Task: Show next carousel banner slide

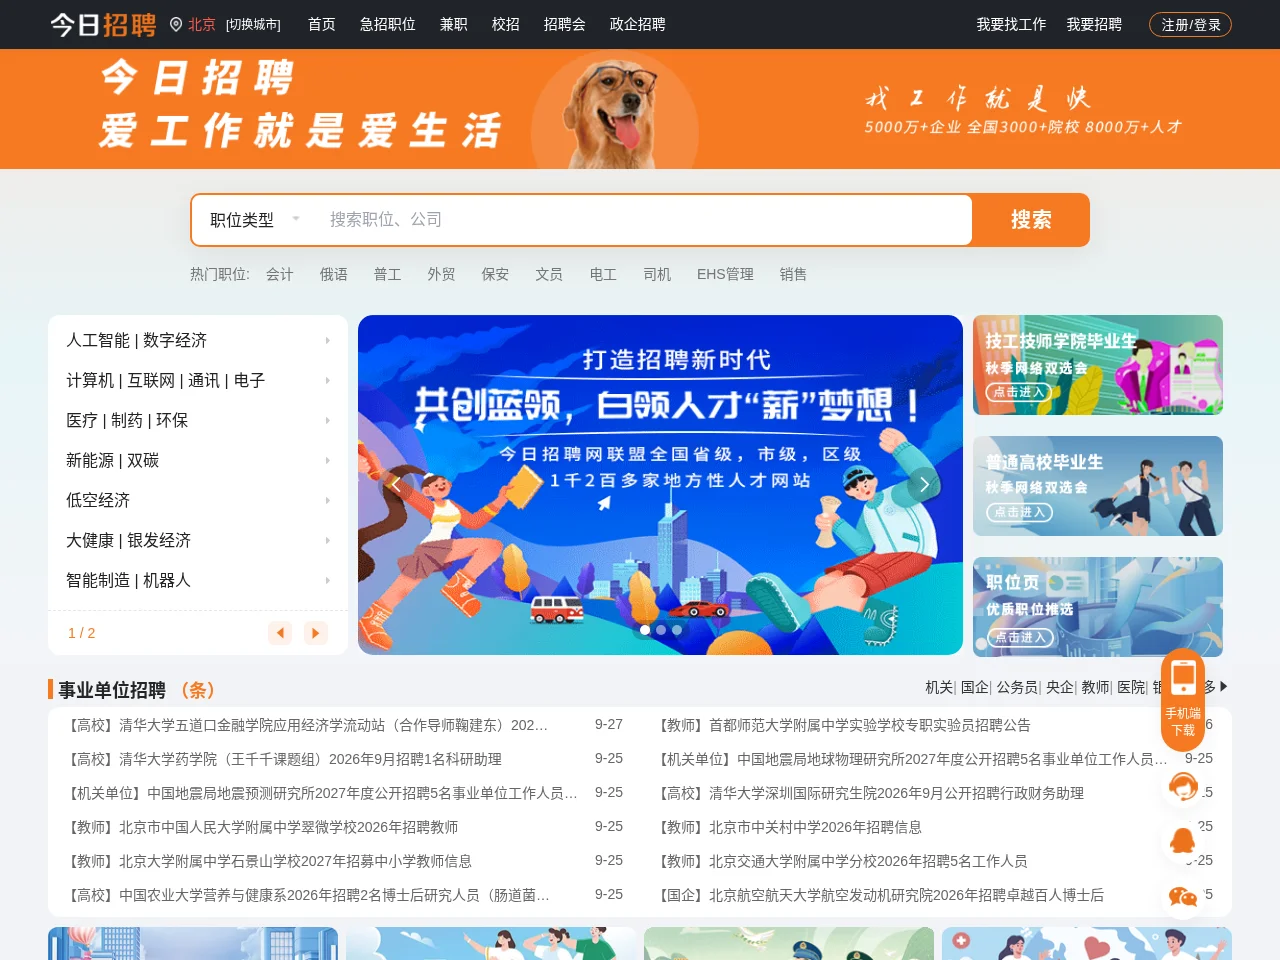Action: point(925,485)
